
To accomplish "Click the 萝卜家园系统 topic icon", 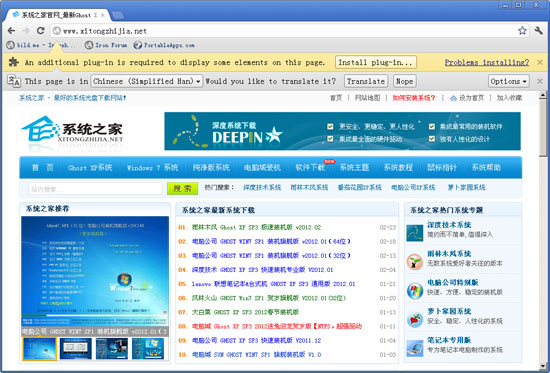I will point(415,320).
